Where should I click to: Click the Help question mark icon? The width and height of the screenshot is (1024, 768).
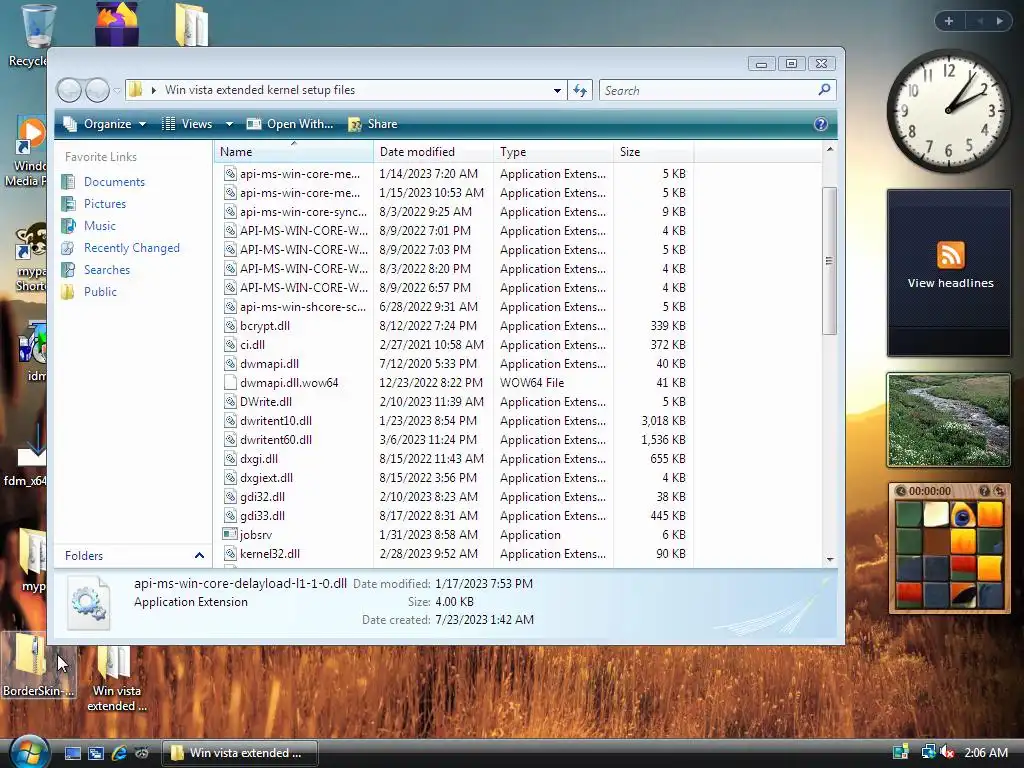(x=821, y=124)
